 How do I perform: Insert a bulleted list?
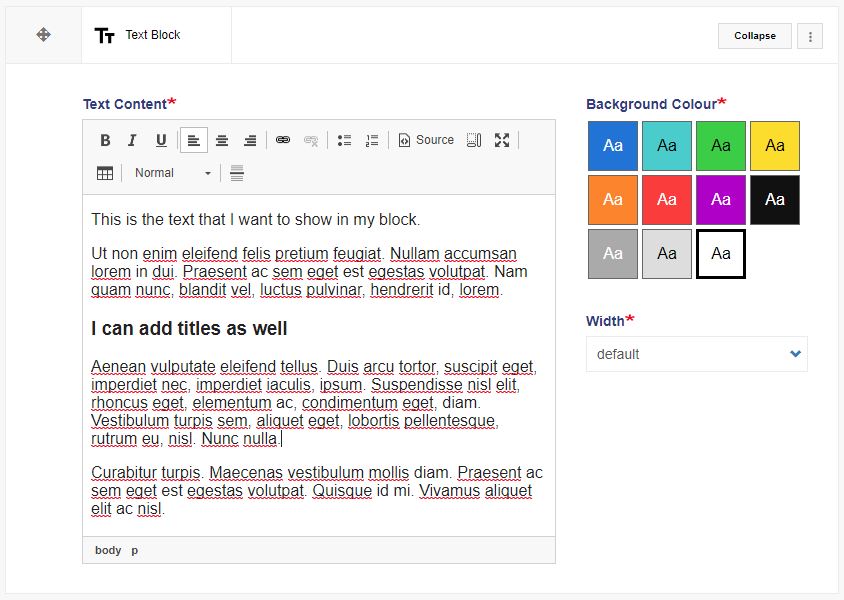point(344,140)
